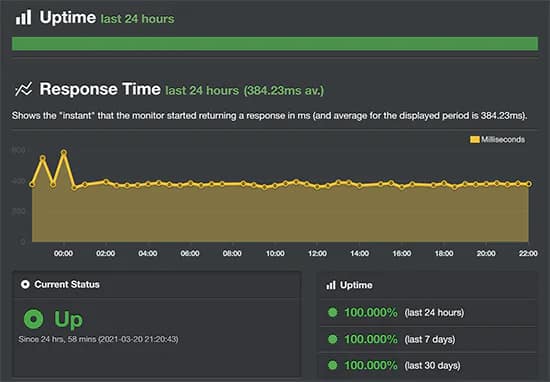The image size is (550, 382).
Task: Click the Since 24 hrs, 58 mins timestamp
Action: (x=98, y=339)
